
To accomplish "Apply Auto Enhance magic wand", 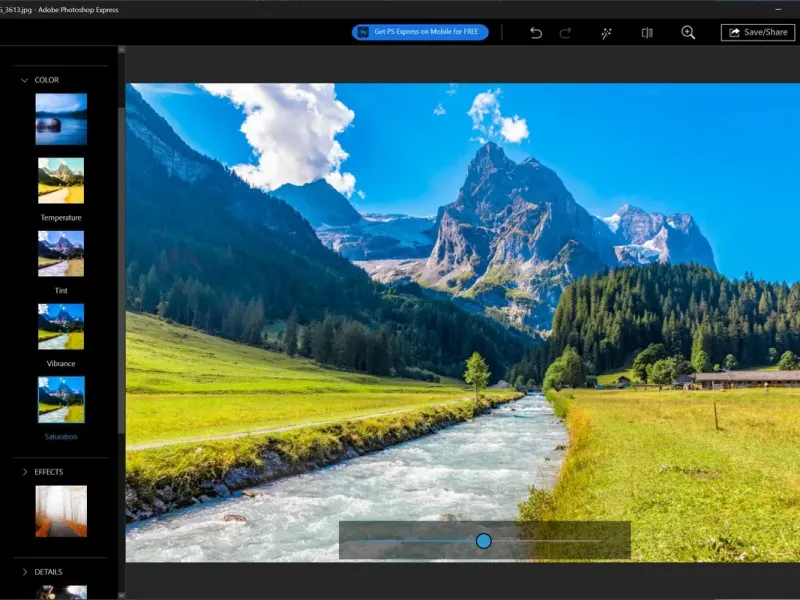I will tap(606, 33).
